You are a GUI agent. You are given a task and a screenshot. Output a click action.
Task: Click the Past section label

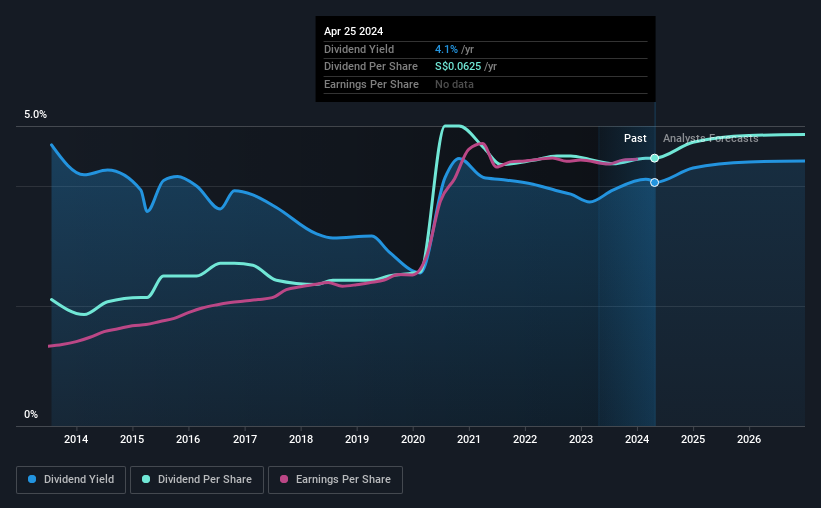635,138
